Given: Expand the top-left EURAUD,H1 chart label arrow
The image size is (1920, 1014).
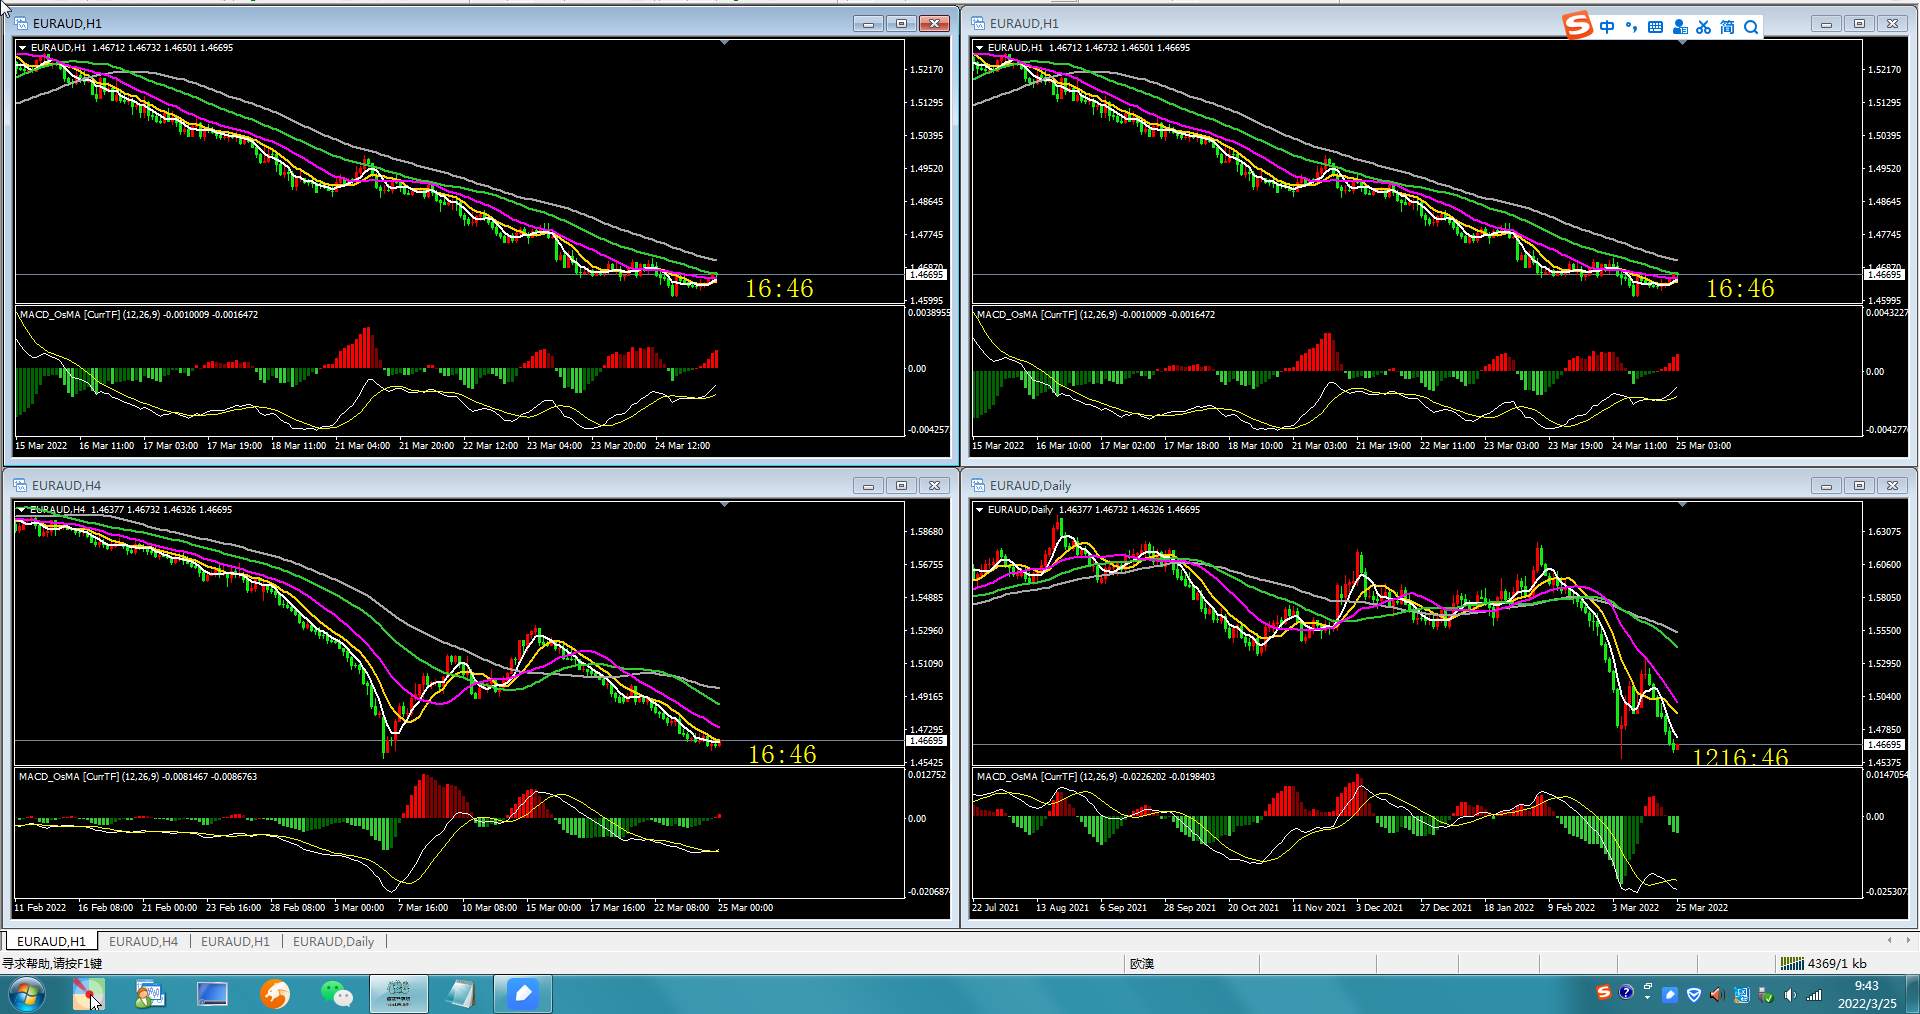Looking at the screenshot, I should (22, 47).
